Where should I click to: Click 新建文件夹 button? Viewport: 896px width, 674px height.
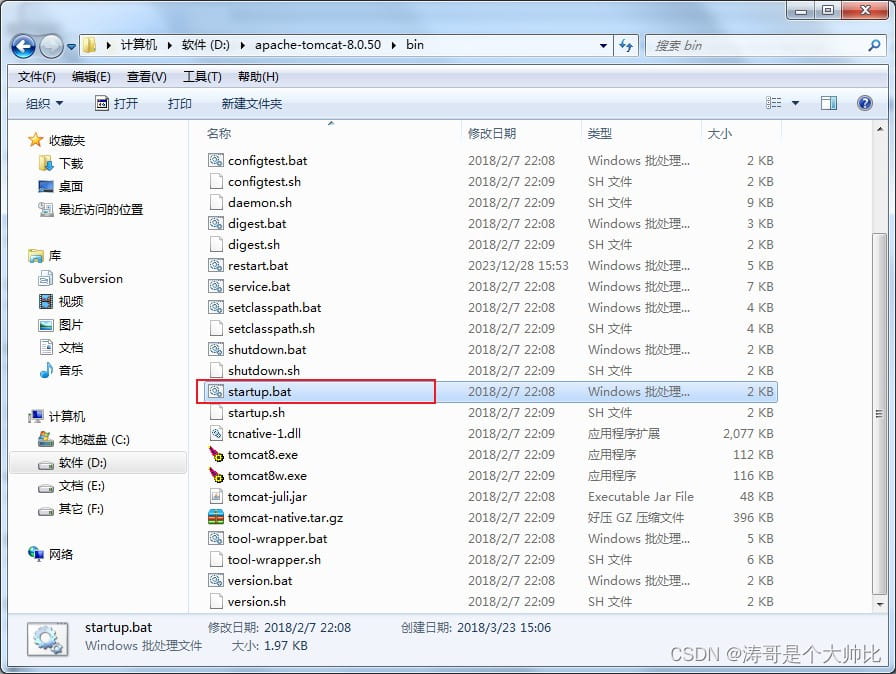coord(252,103)
